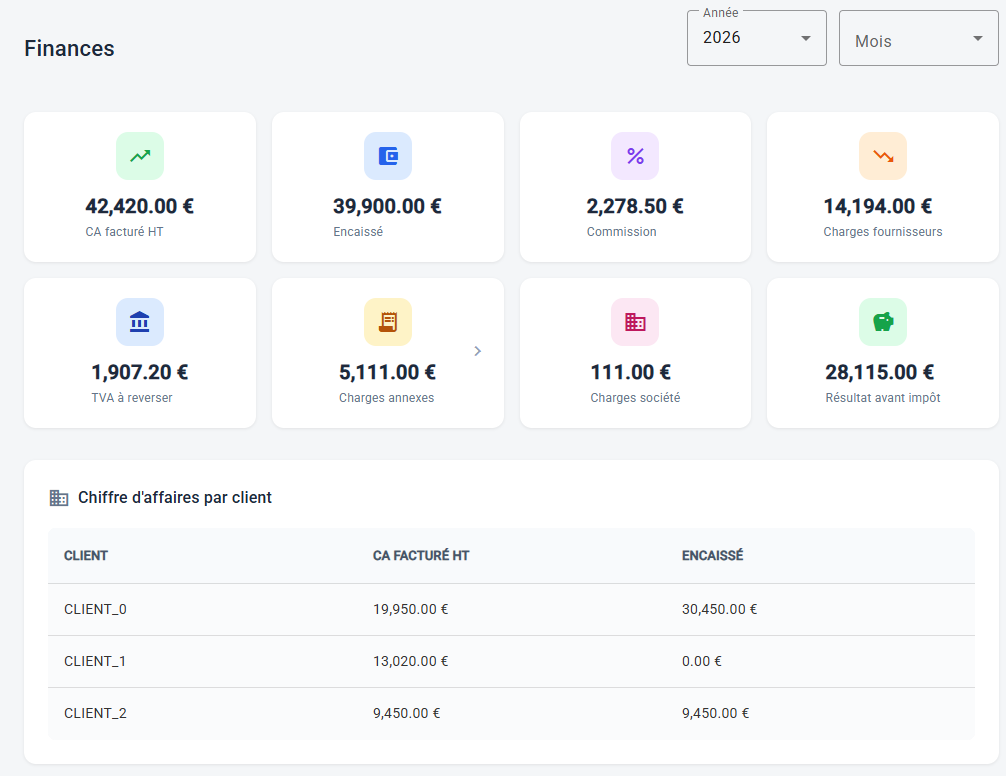Click the receipt icon for Charges annexes
Image resolution: width=1006 pixels, height=776 pixels.
(x=388, y=322)
